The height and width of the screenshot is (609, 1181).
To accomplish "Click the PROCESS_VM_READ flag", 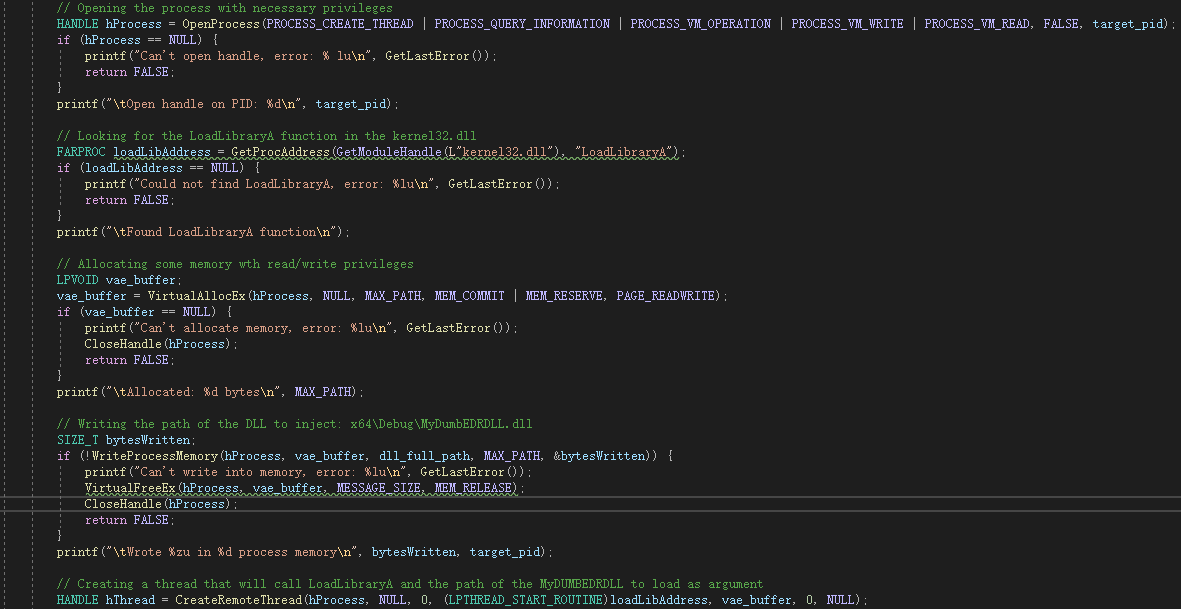I will point(977,23).
